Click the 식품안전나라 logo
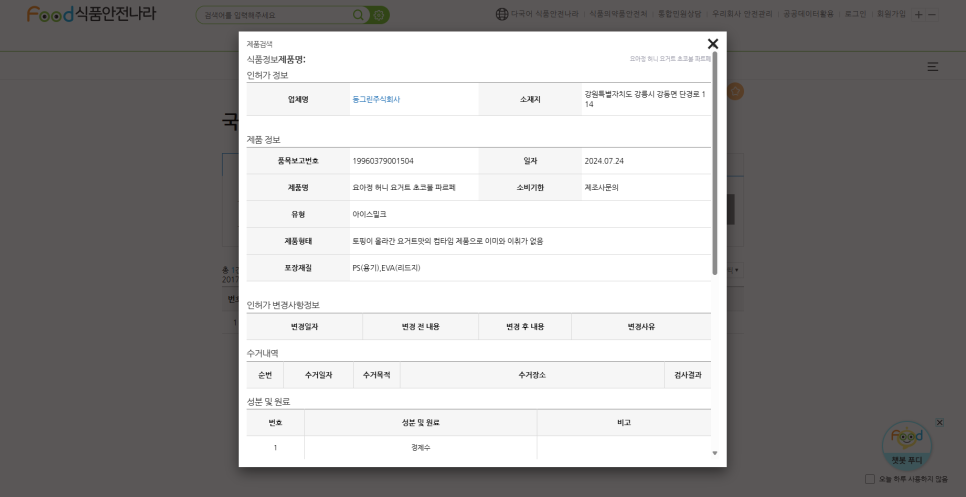Screen dimensions: 966x497 click(x=91, y=14)
